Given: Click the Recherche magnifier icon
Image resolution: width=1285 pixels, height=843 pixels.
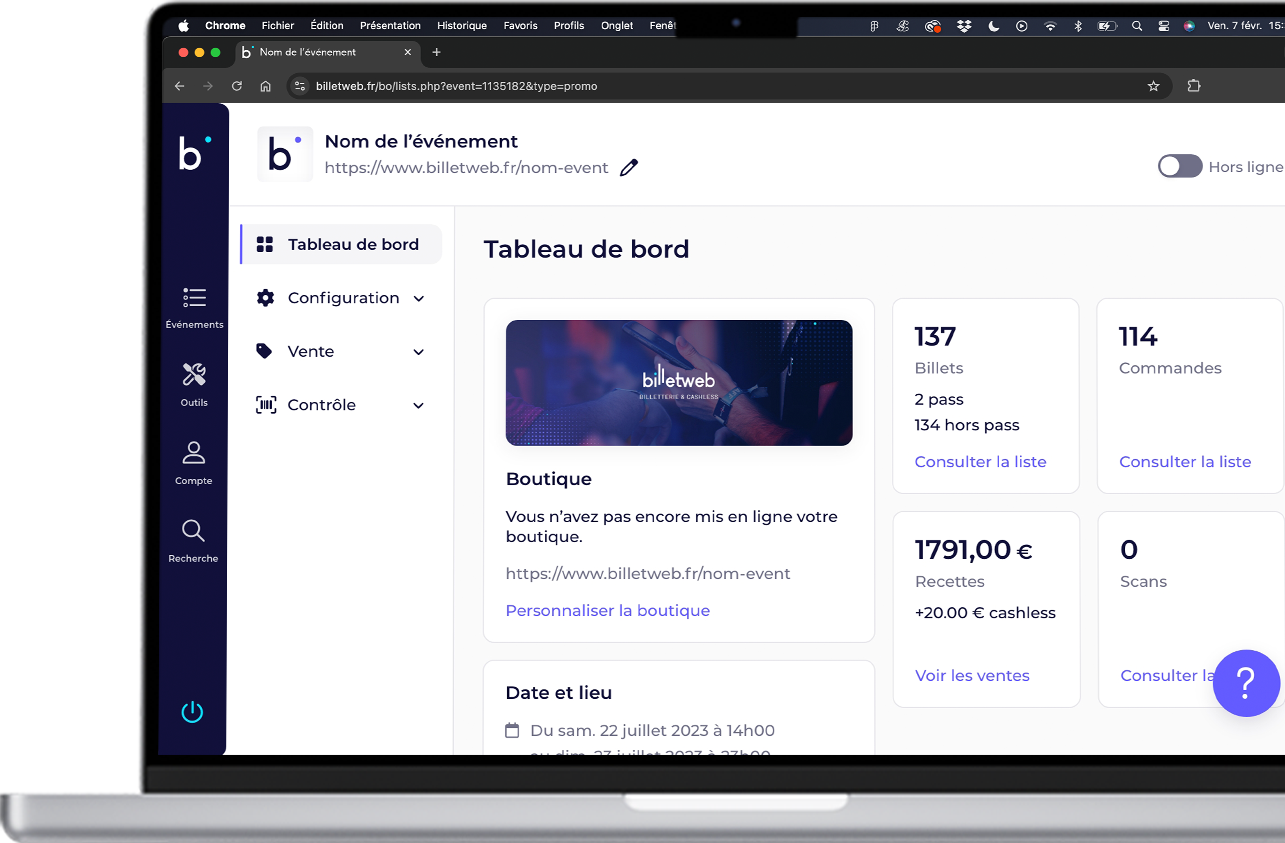Looking at the screenshot, I should pyautogui.click(x=194, y=531).
